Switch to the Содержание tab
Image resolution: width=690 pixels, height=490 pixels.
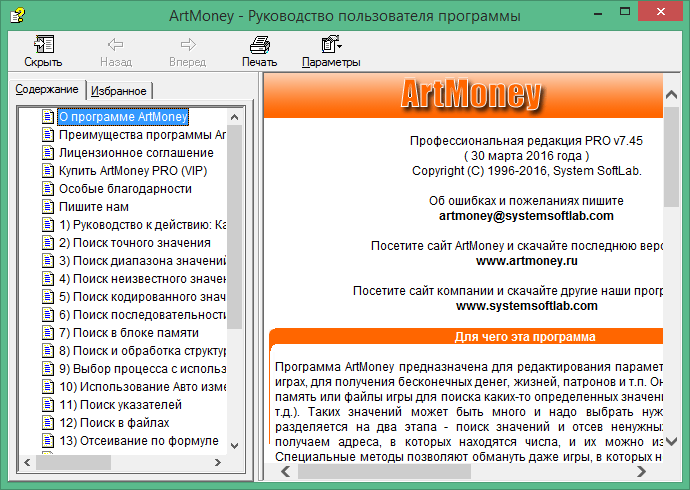pyautogui.click(x=47, y=89)
